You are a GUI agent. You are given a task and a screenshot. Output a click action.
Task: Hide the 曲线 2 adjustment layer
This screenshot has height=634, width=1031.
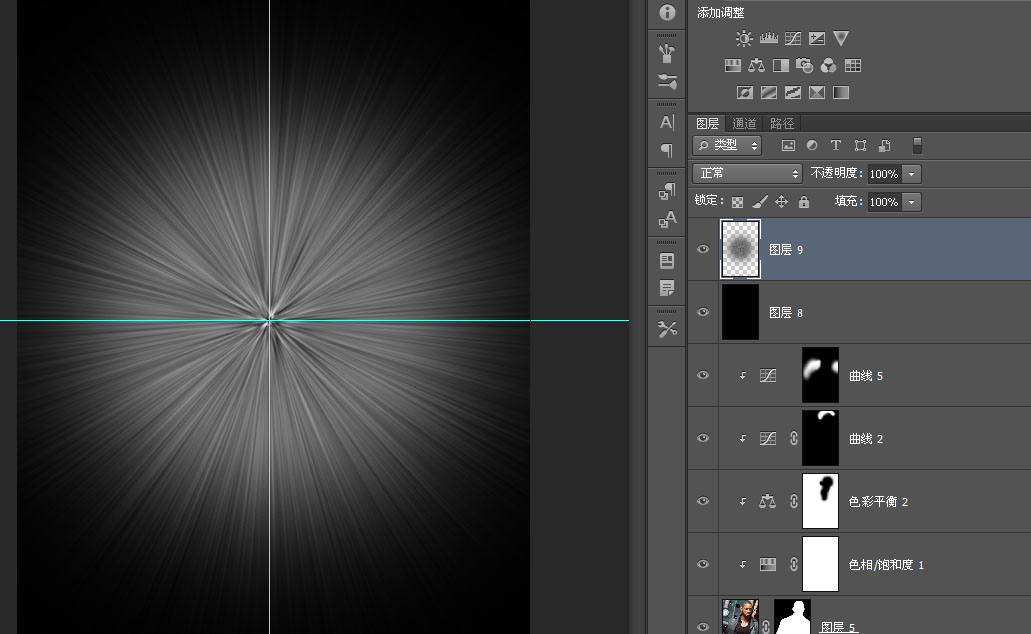(x=703, y=439)
